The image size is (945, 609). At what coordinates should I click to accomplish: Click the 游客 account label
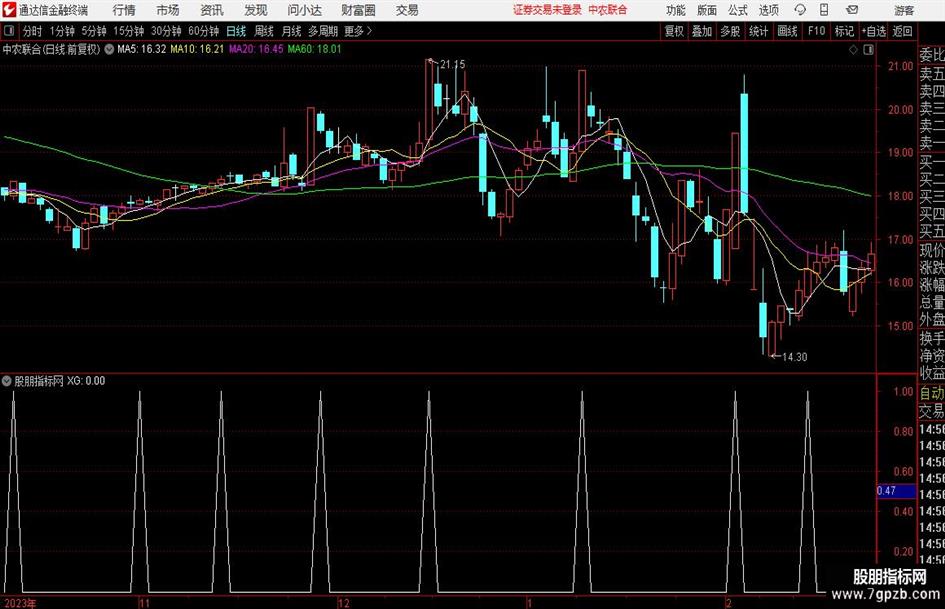(904, 10)
